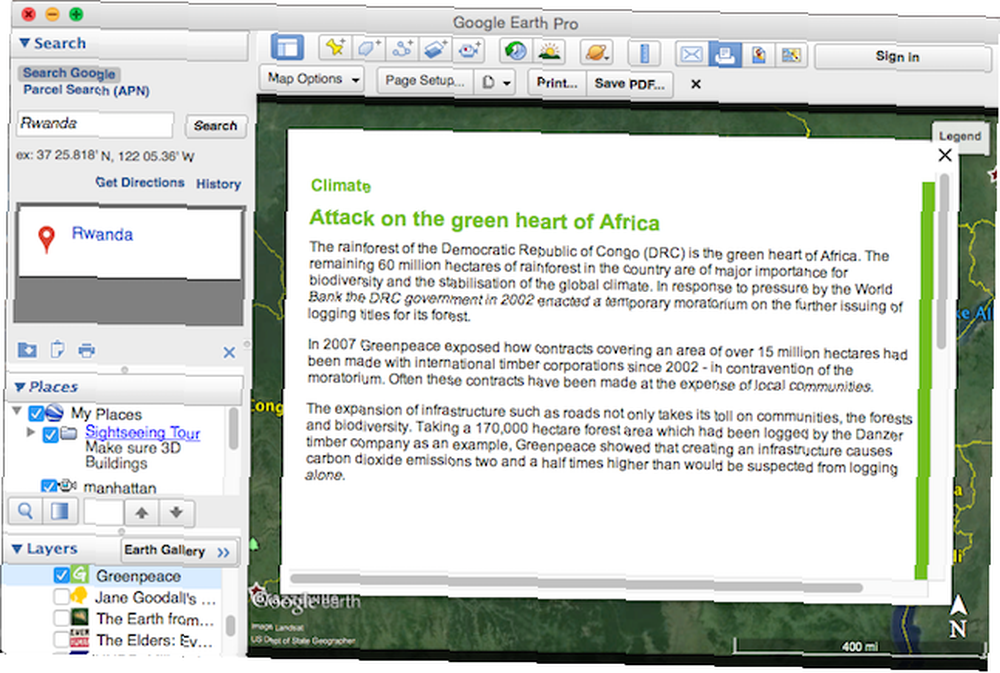Enable The Earth from... layer

(x=61, y=618)
